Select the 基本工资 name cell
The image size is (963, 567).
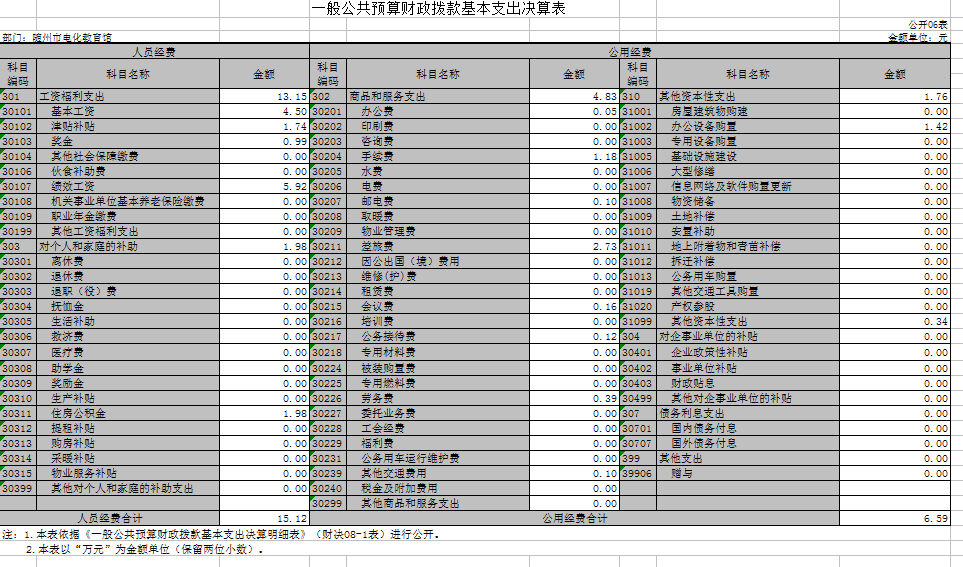(x=128, y=112)
